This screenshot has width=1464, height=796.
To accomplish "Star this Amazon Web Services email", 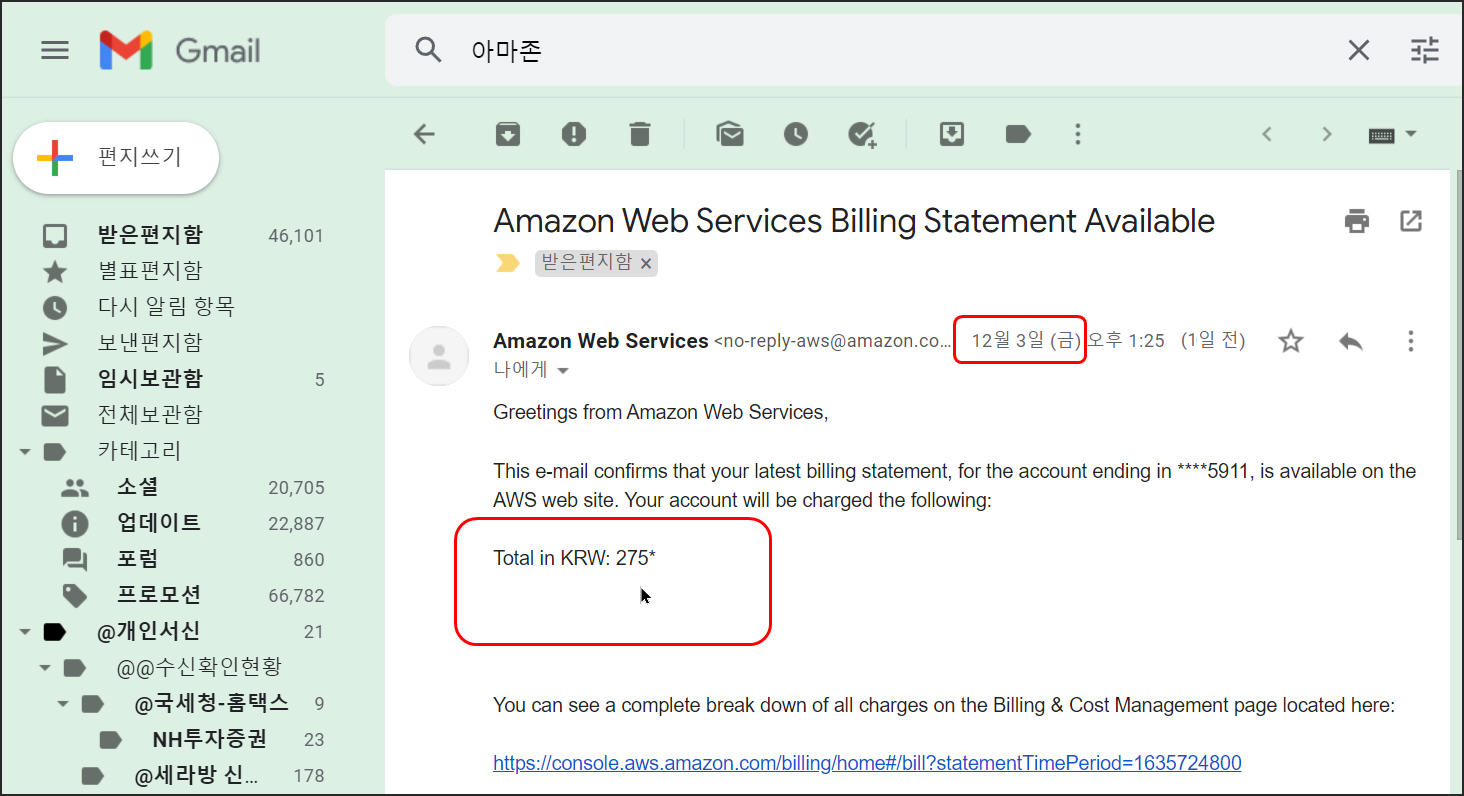I will [1291, 341].
